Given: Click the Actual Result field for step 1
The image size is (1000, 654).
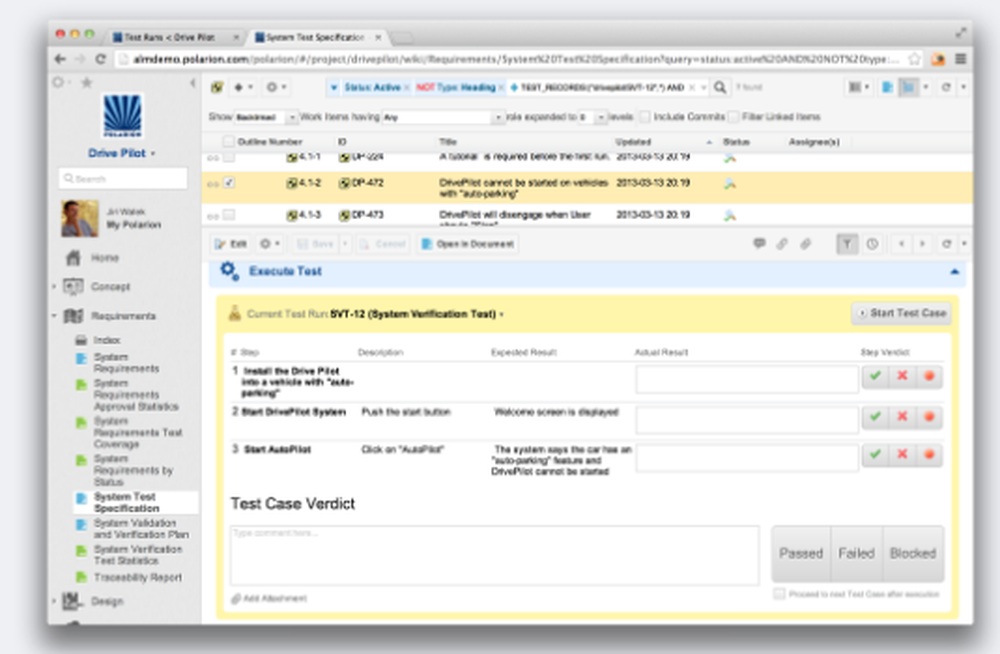Looking at the screenshot, I should (x=747, y=379).
